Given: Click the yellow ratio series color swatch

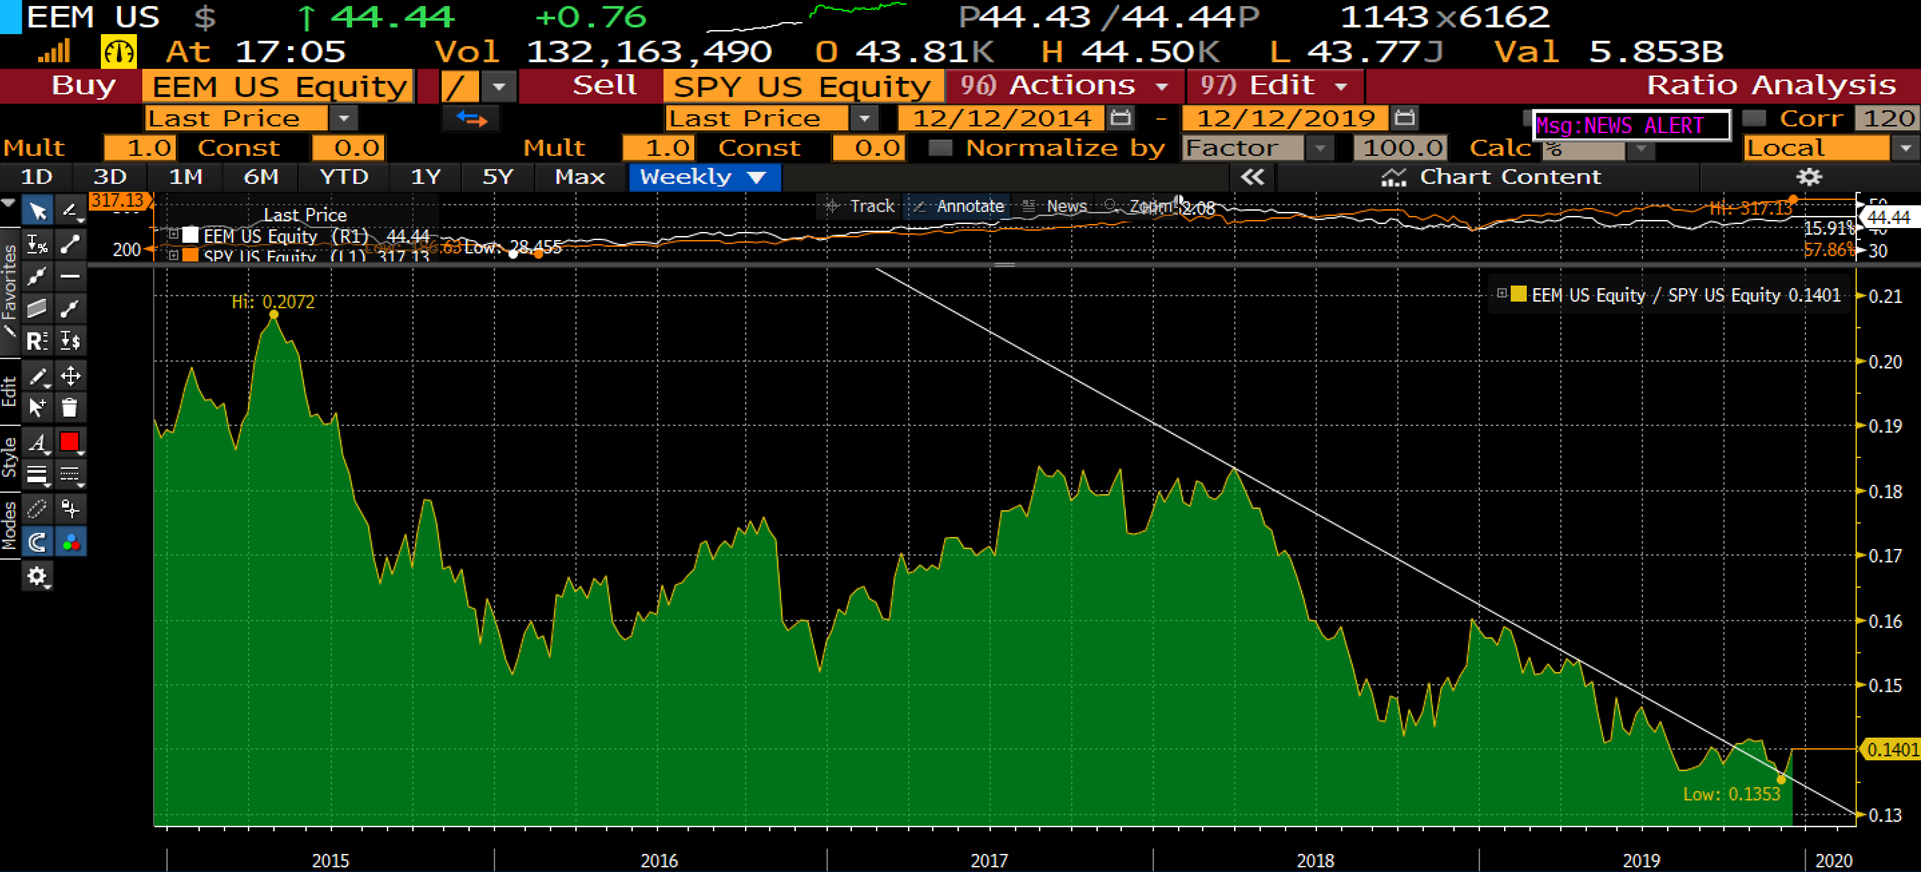Looking at the screenshot, I should tap(1519, 294).
